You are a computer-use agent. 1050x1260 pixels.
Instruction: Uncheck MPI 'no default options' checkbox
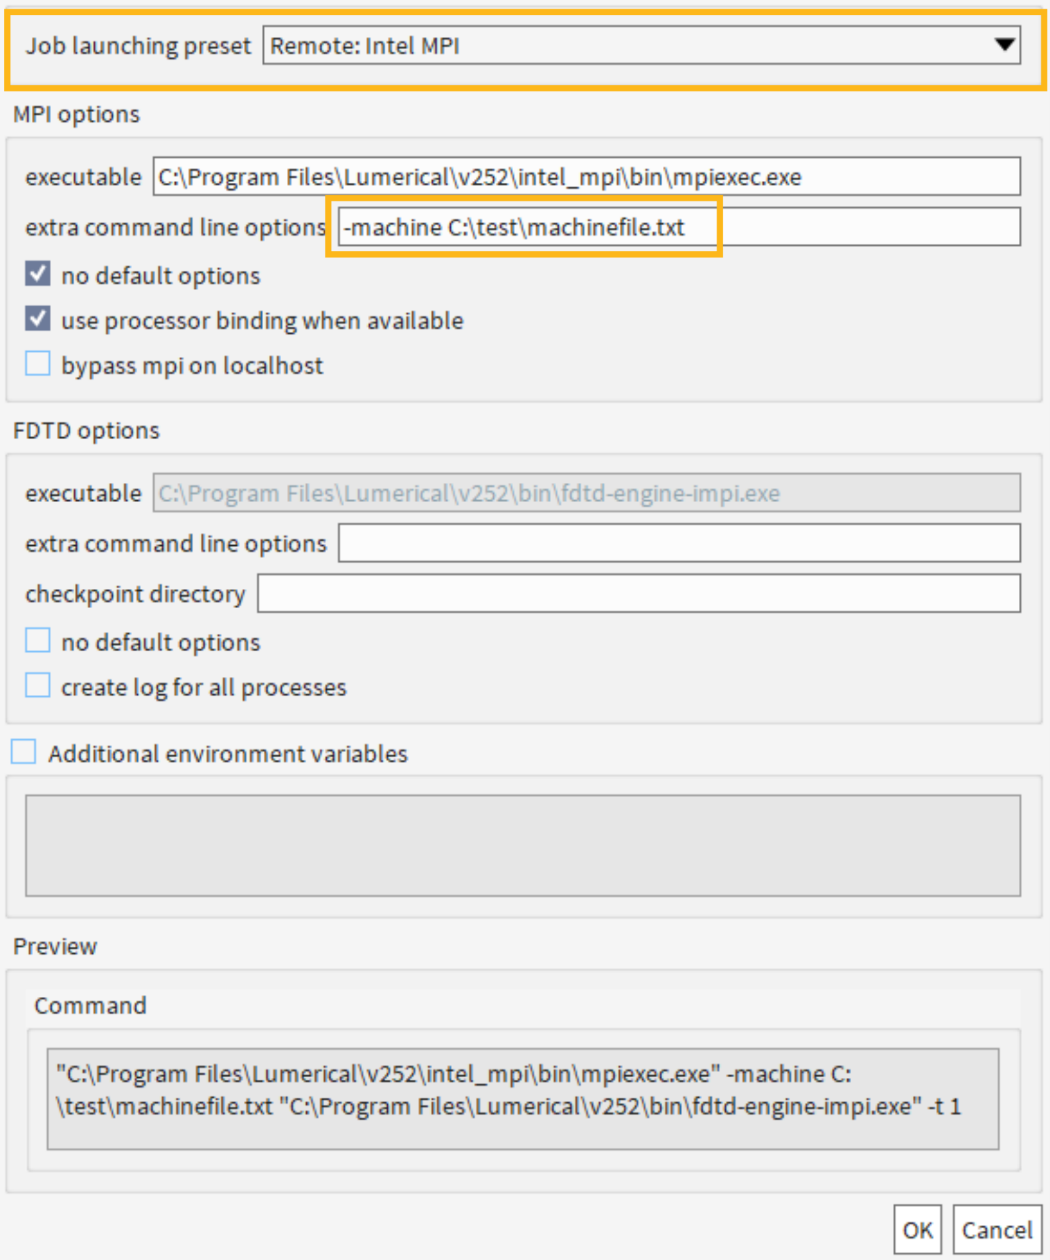click(37, 274)
